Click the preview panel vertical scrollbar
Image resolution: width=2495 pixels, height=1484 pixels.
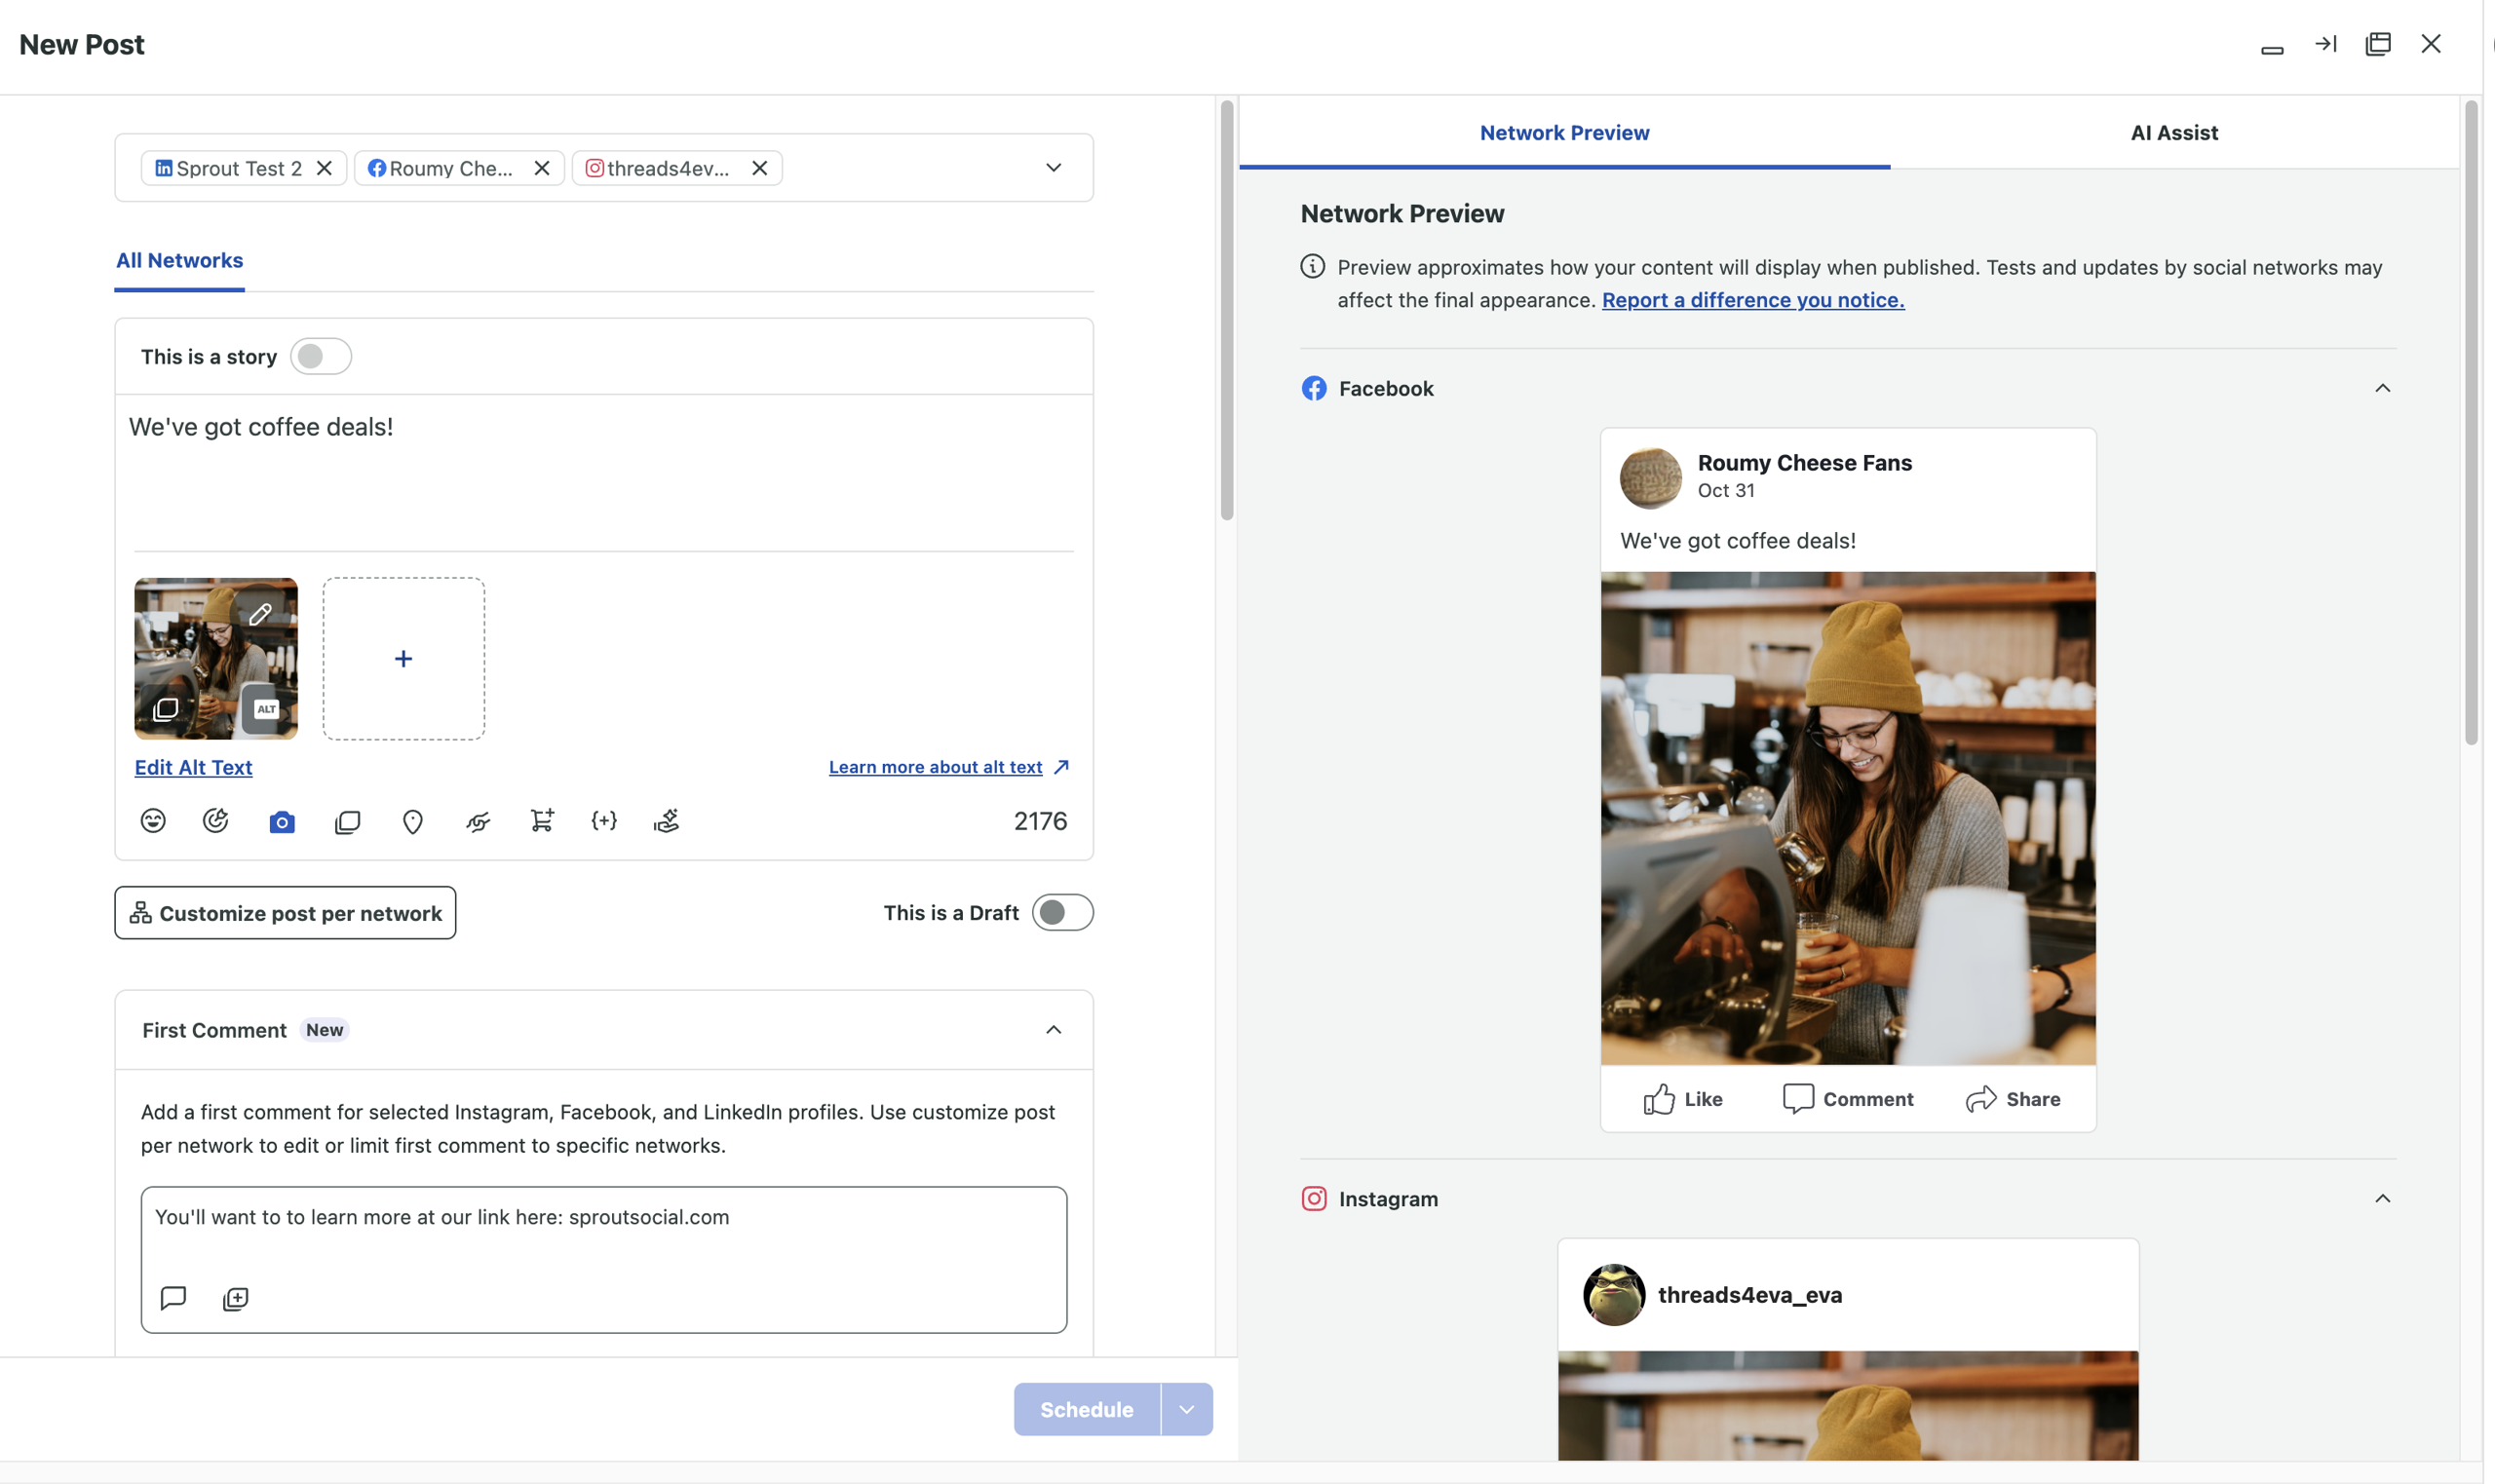point(2471,422)
